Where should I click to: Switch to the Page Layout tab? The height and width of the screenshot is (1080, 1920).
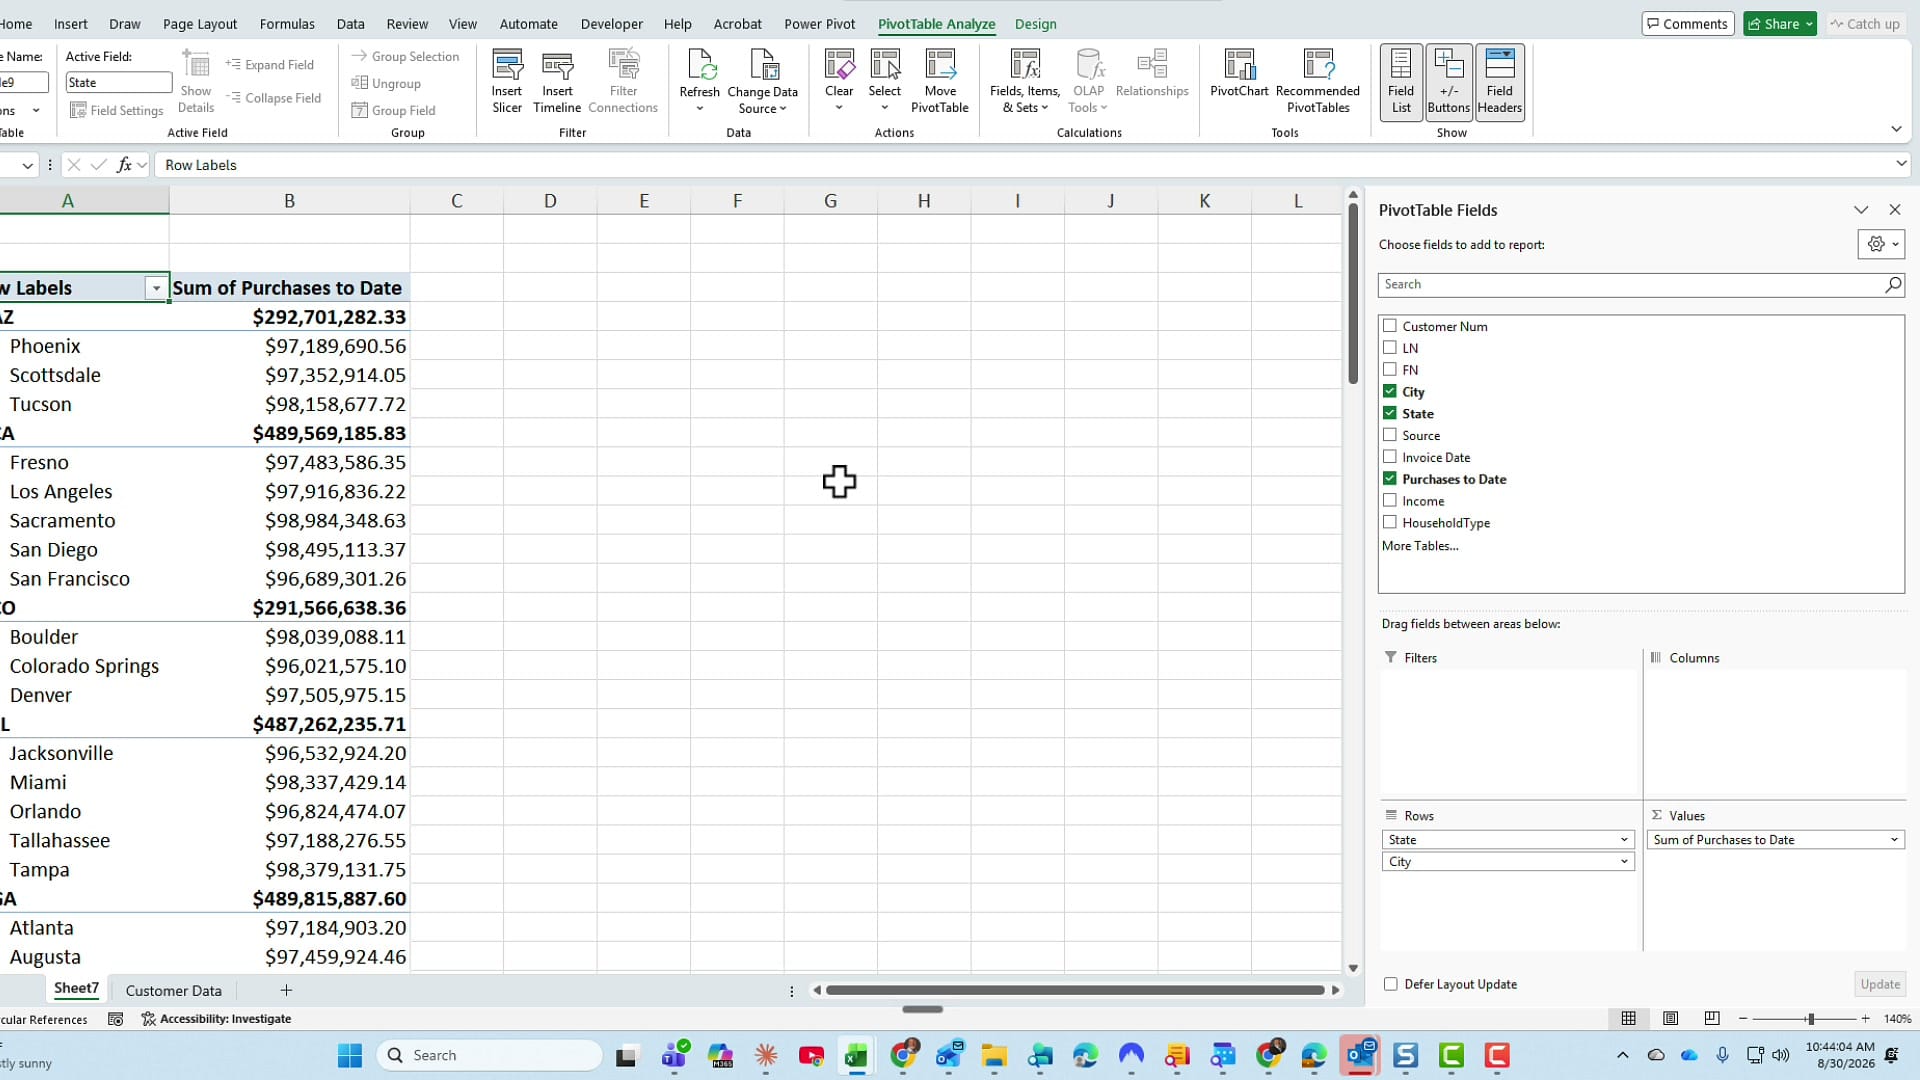click(x=200, y=24)
